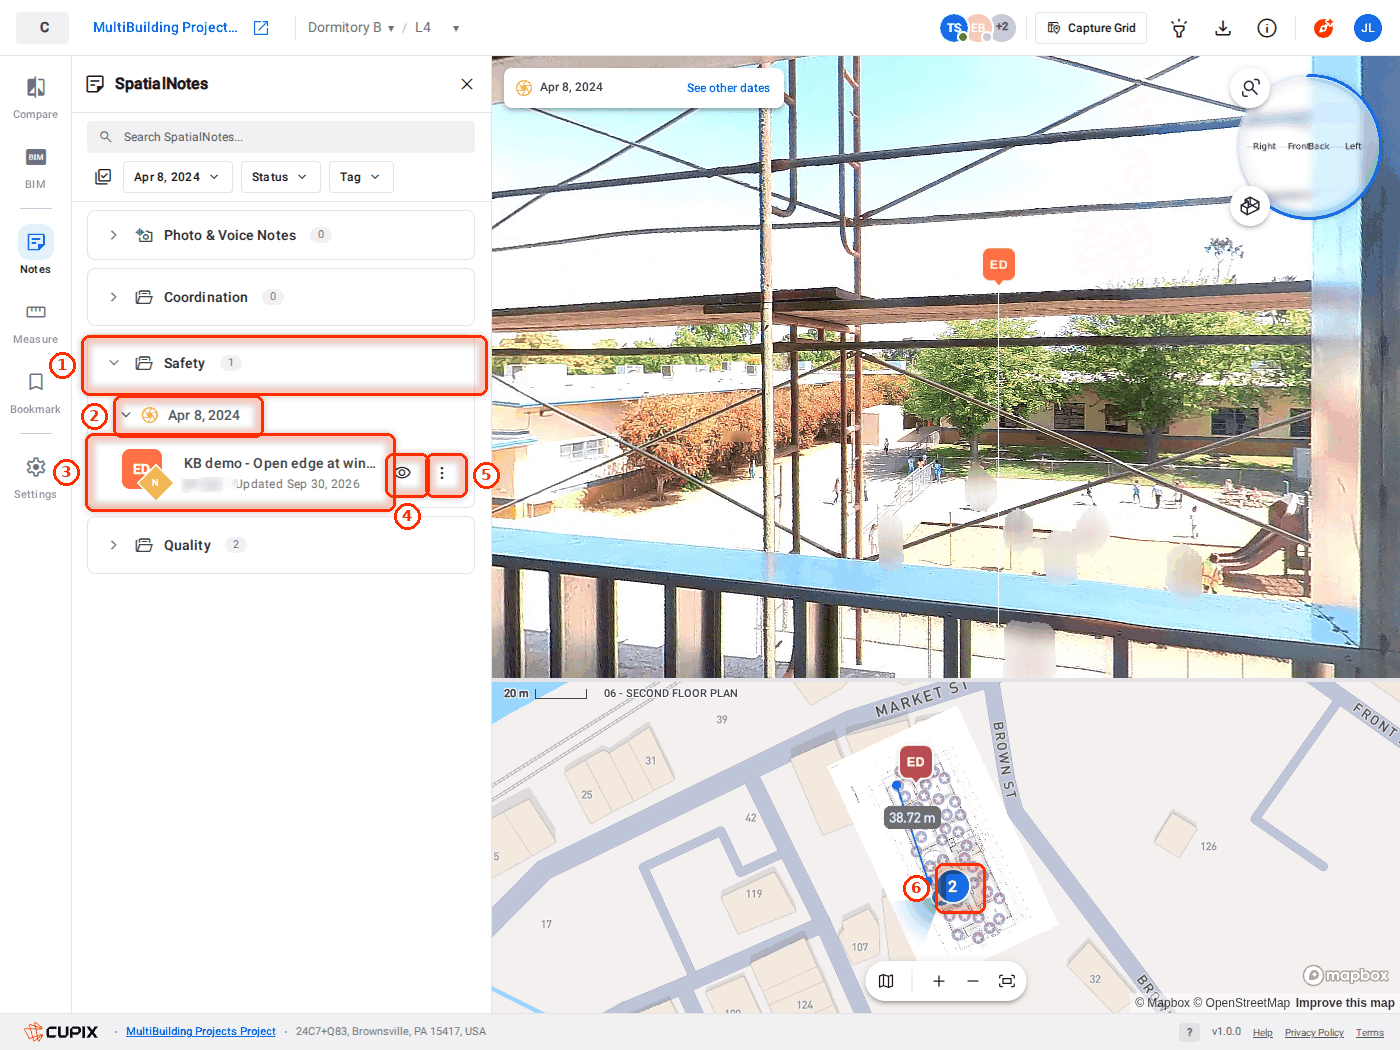Click the download icon in top bar
The width and height of the screenshot is (1400, 1050).
[1223, 28]
